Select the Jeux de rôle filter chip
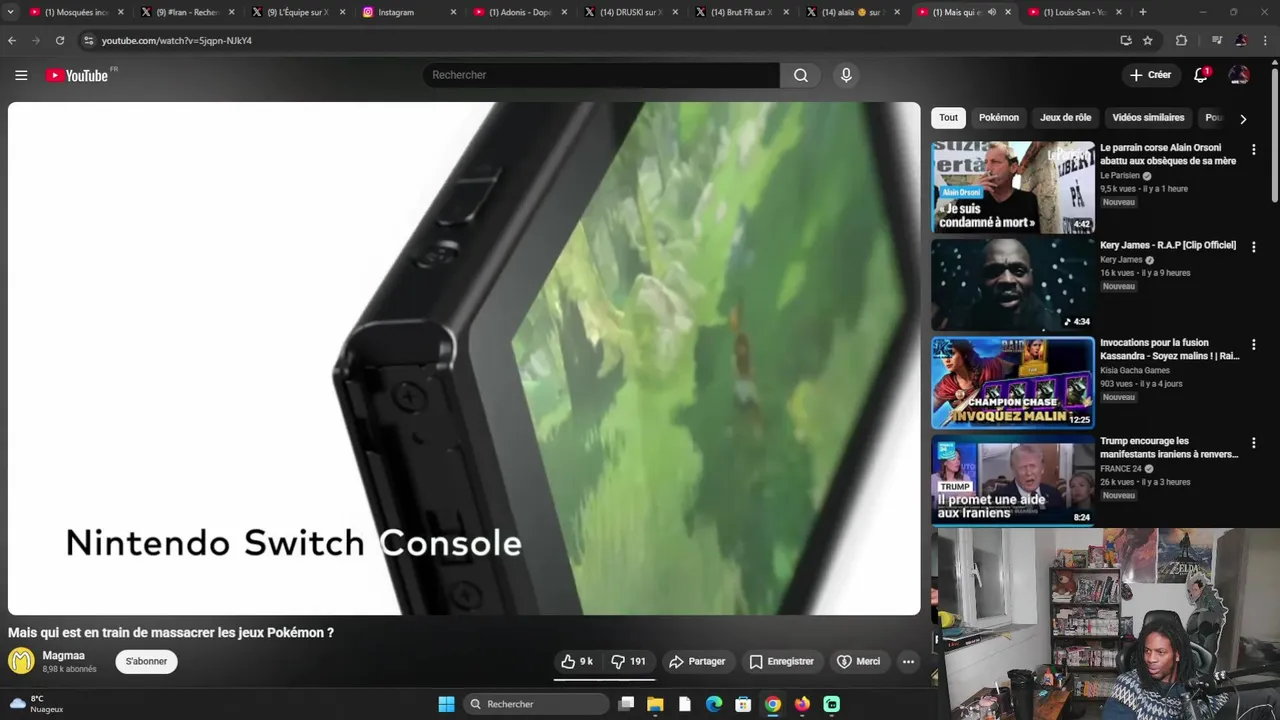Viewport: 1280px width, 720px height. click(x=1066, y=118)
